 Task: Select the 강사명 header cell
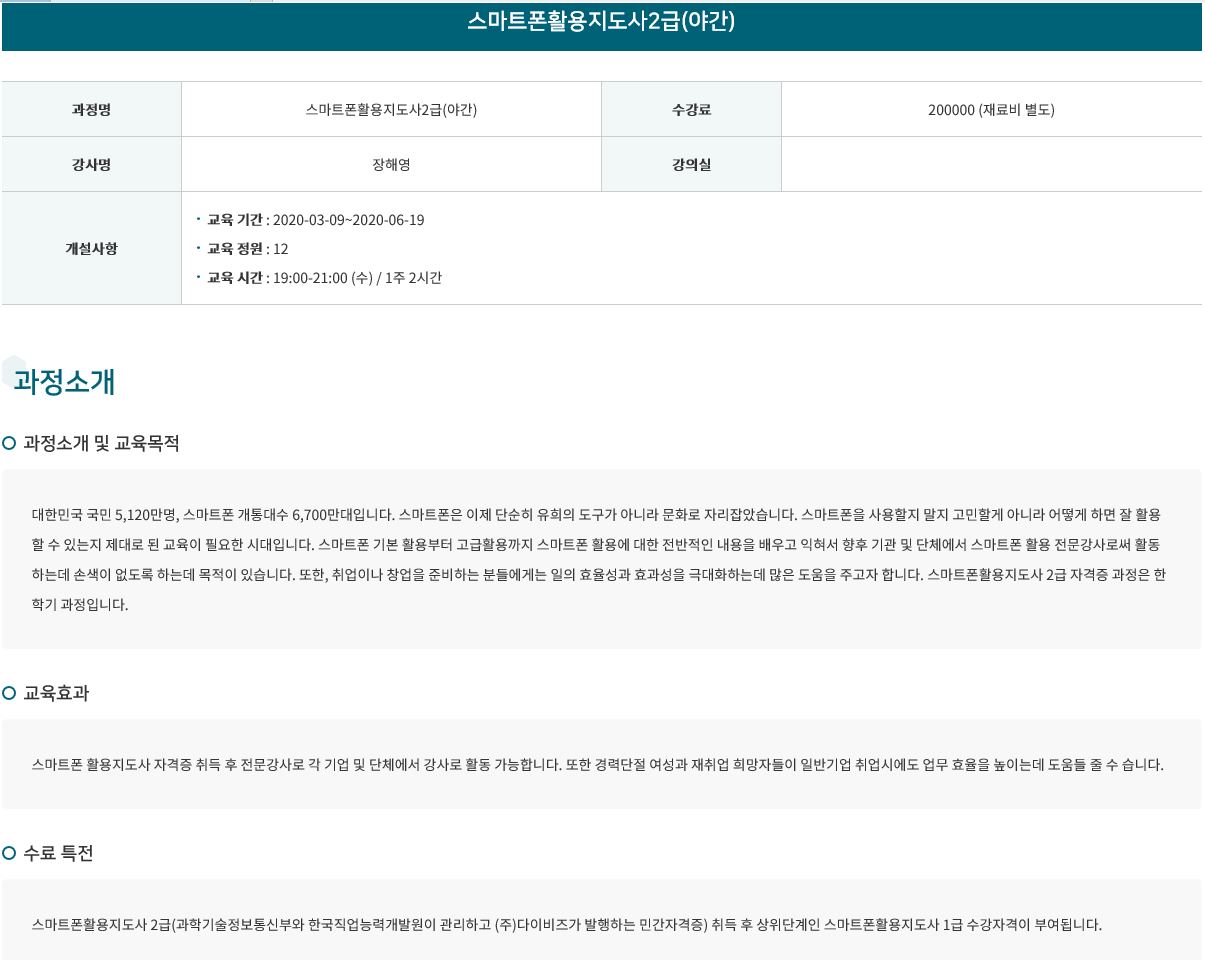(x=91, y=165)
